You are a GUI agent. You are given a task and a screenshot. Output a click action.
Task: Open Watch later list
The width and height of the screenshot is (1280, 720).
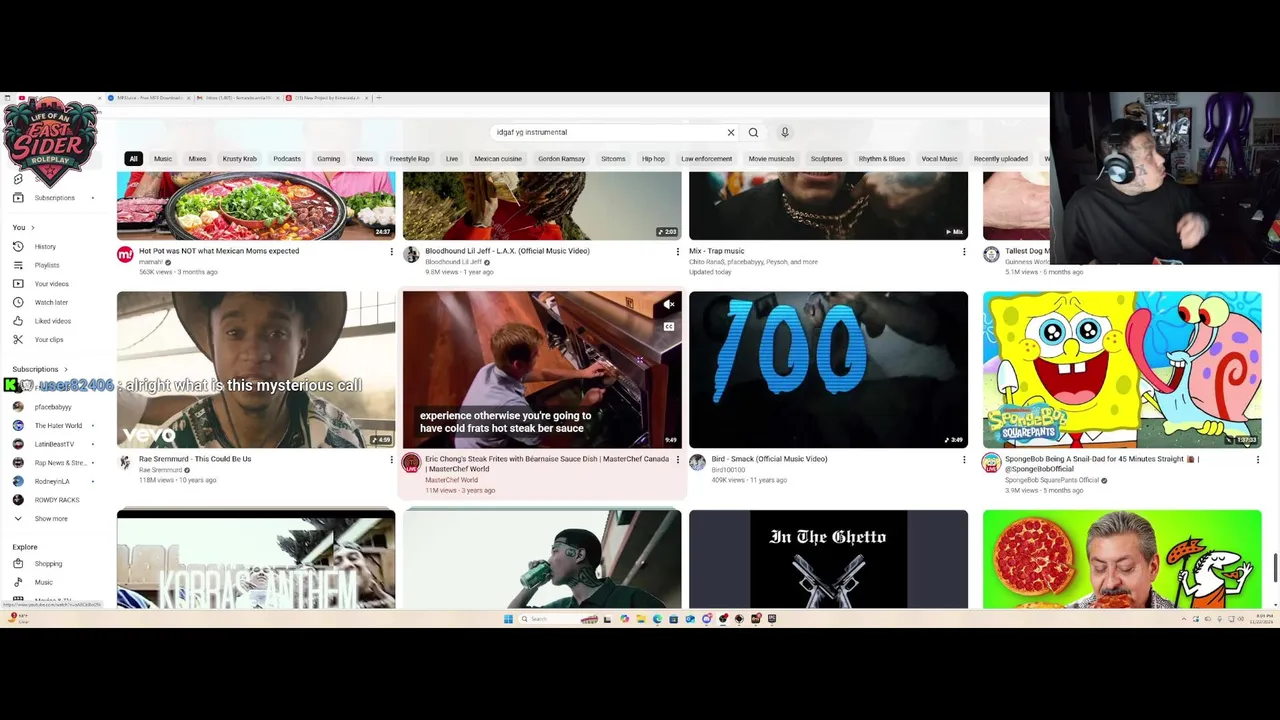point(51,302)
